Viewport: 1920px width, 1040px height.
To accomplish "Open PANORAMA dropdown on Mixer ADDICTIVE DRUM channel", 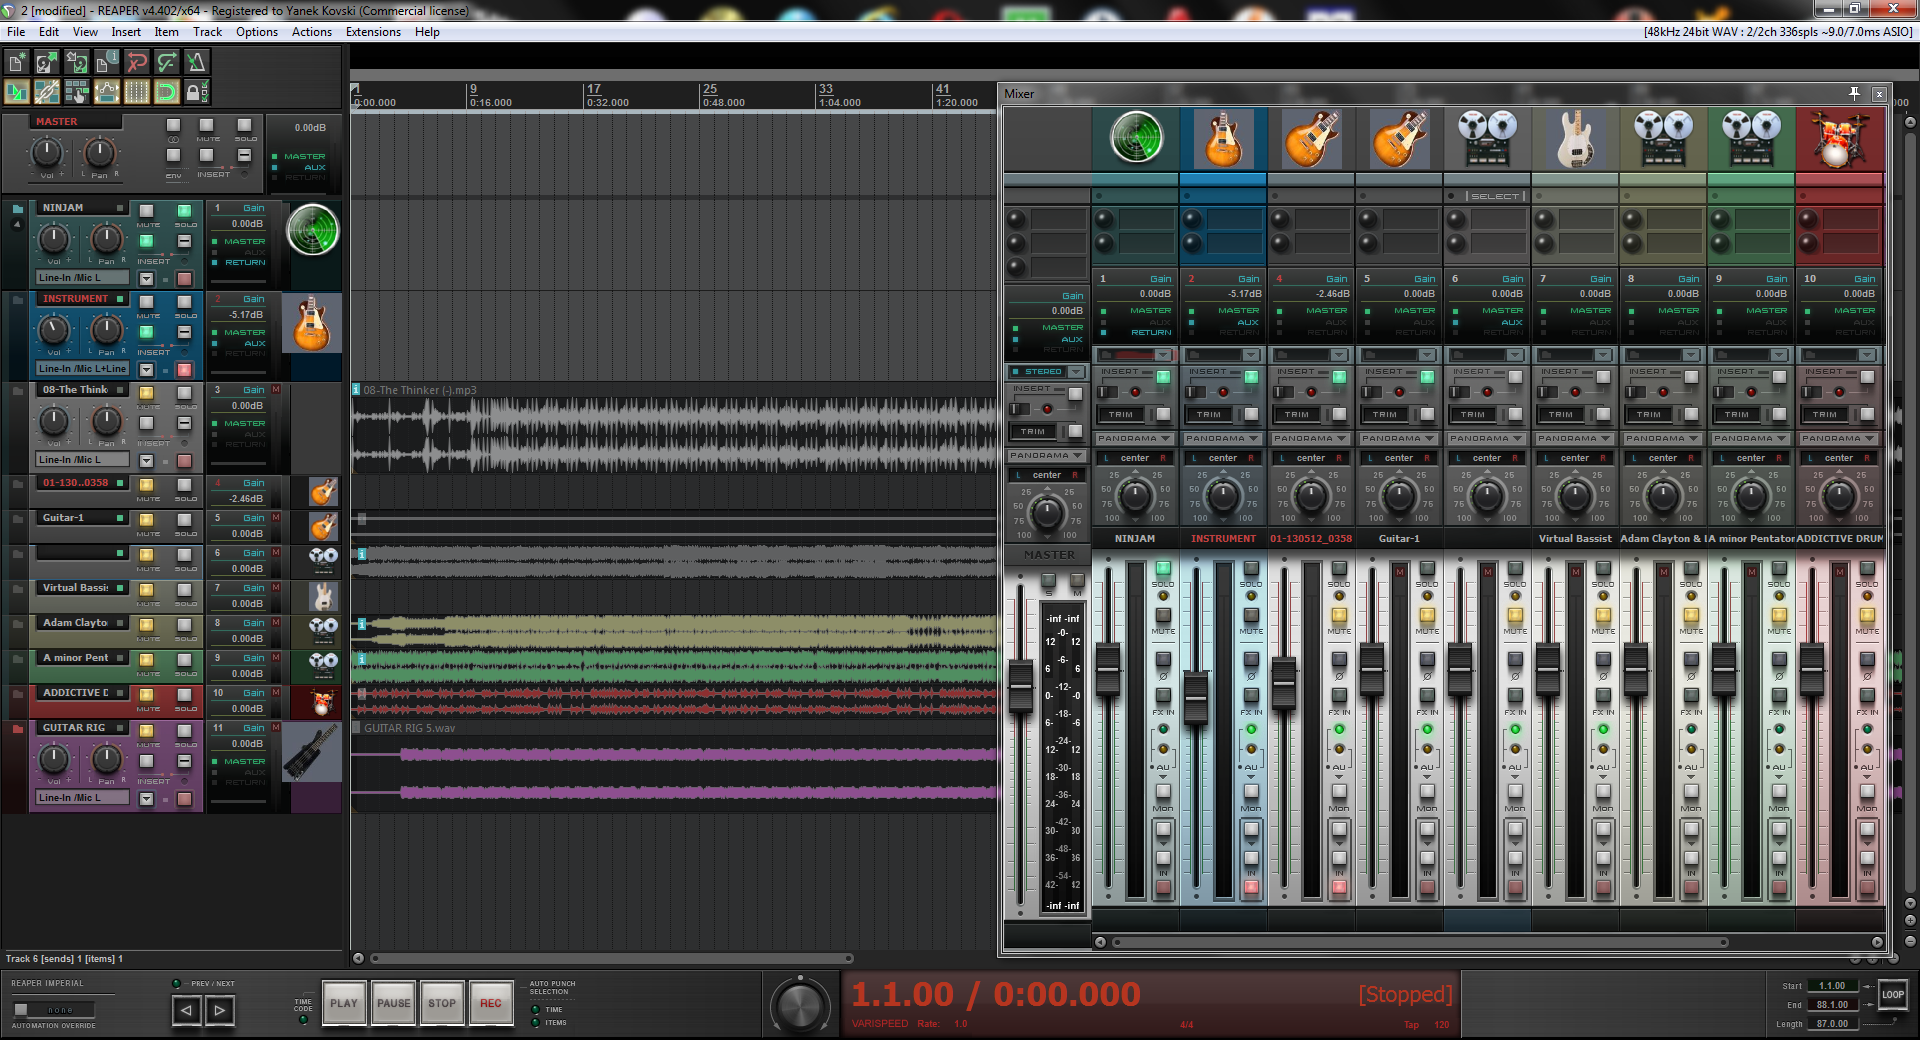I will [1839, 439].
